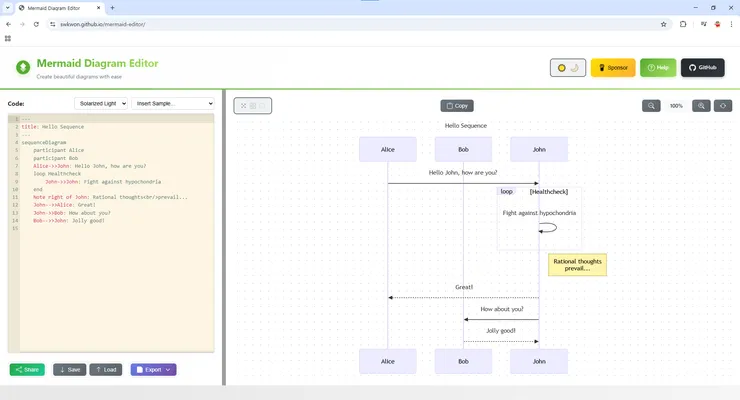Image resolution: width=740 pixels, height=400 pixels.
Task: Reset the diagram view
Action: pyautogui.click(x=723, y=106)
